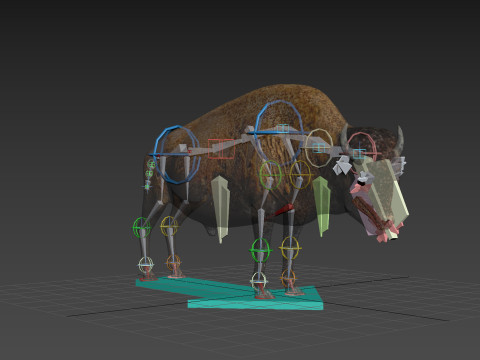Select the yellow rear hock sphere control

(169, 226)
